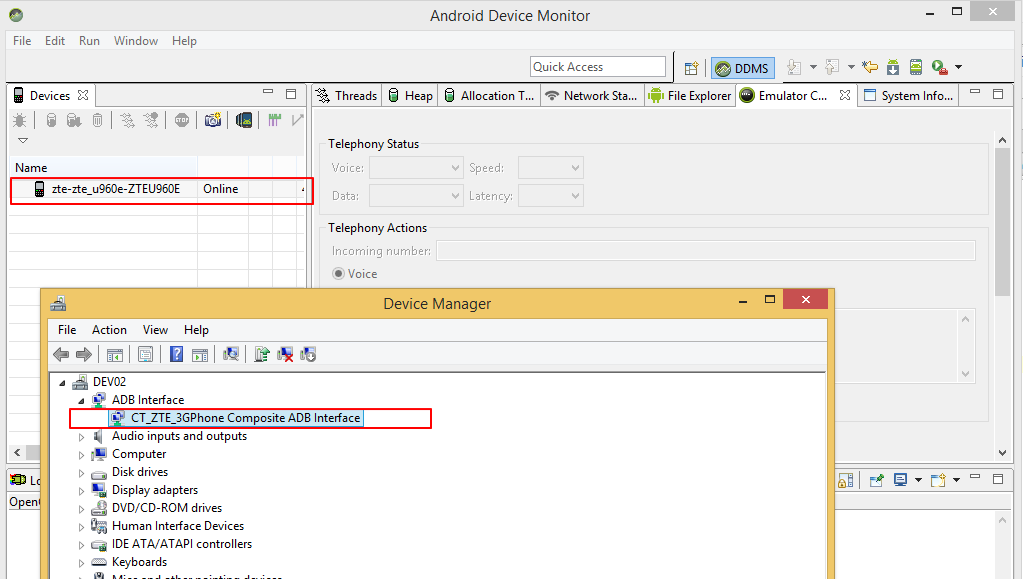Select the Voice radio button
This screenshot has width=1023, height=579.
[338, 274]
